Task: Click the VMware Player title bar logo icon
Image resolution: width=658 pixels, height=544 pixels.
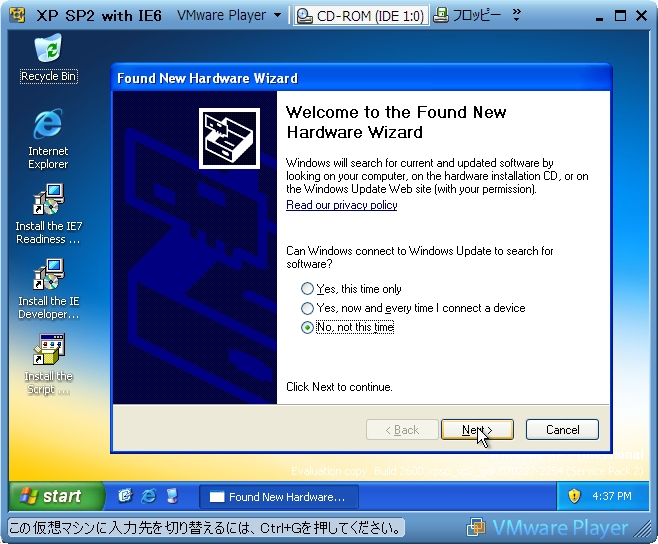Action: click(18, 16)
